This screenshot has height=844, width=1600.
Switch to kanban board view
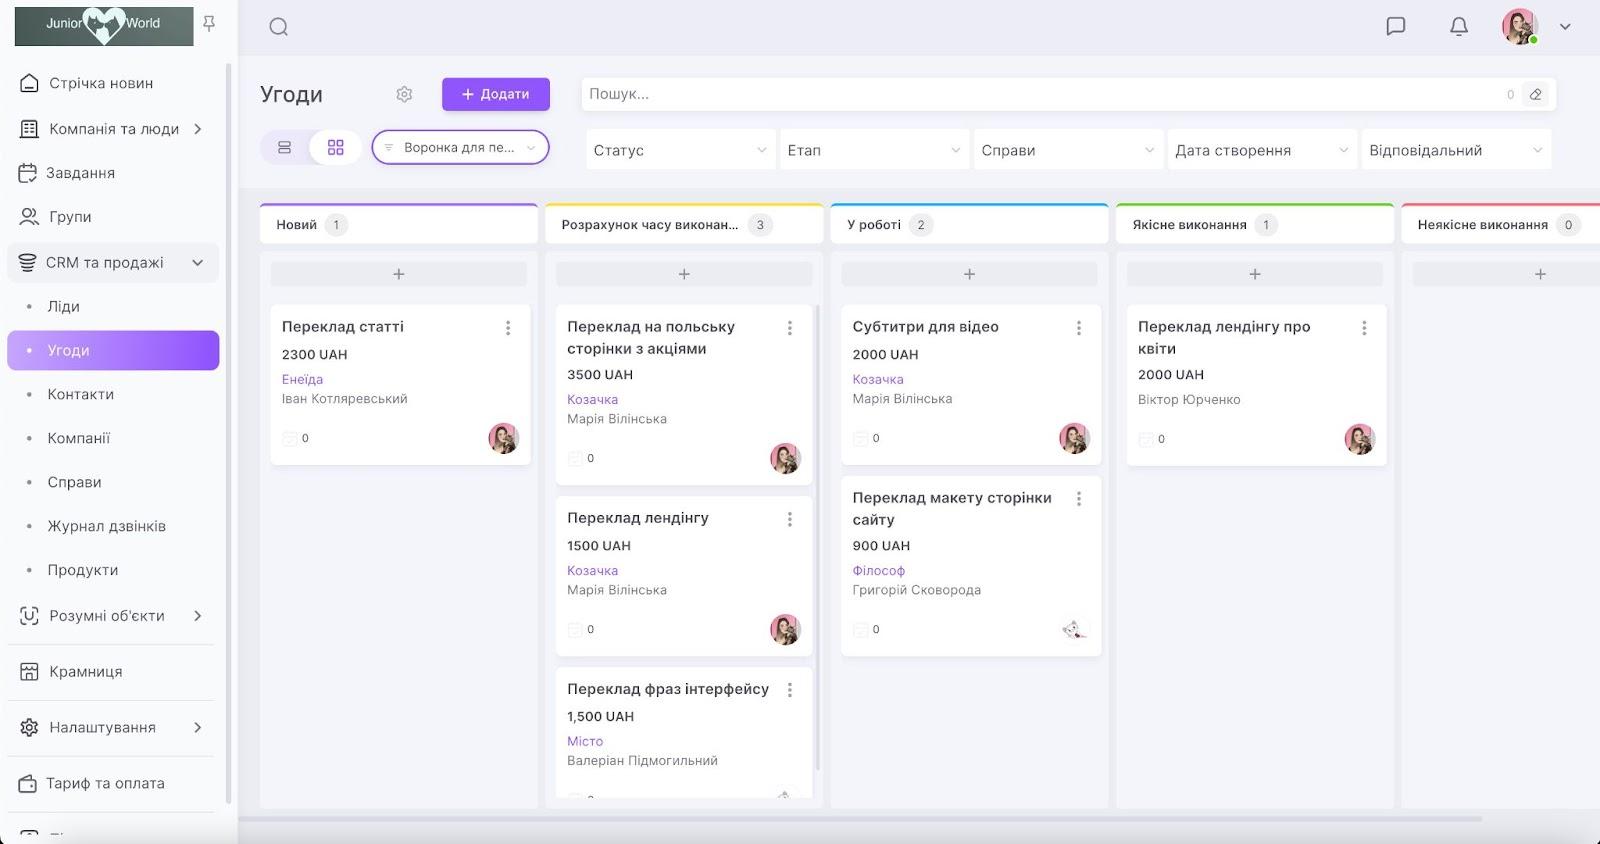[x=335, y=148]
